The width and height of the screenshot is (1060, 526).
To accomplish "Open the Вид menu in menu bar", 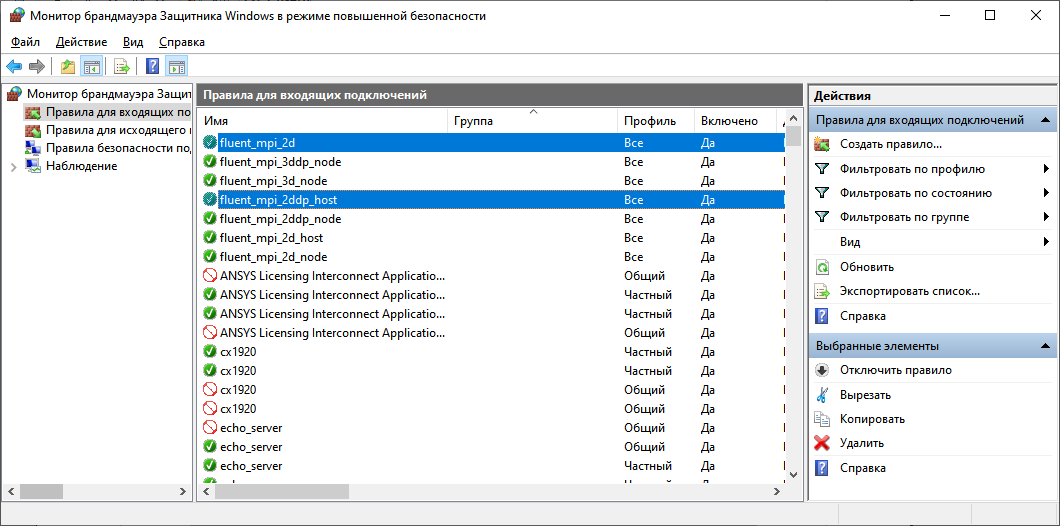I will [133, 42].
